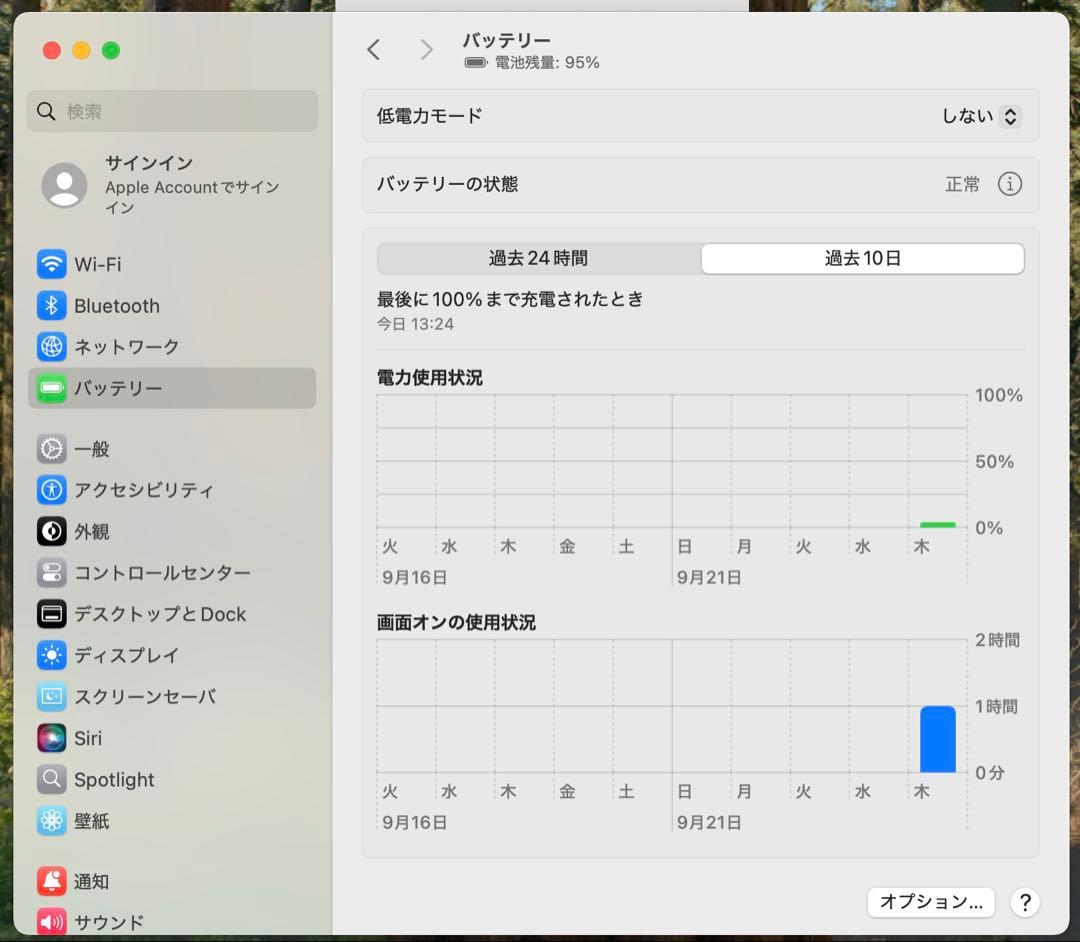
Task: Click the green energy usage bar for 木
Action: [937, 522]
